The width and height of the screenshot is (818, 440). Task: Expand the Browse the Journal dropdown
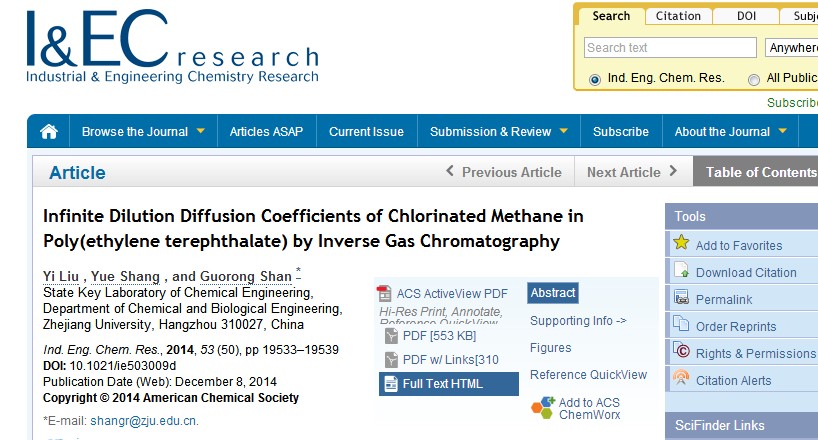coord(143,132)
